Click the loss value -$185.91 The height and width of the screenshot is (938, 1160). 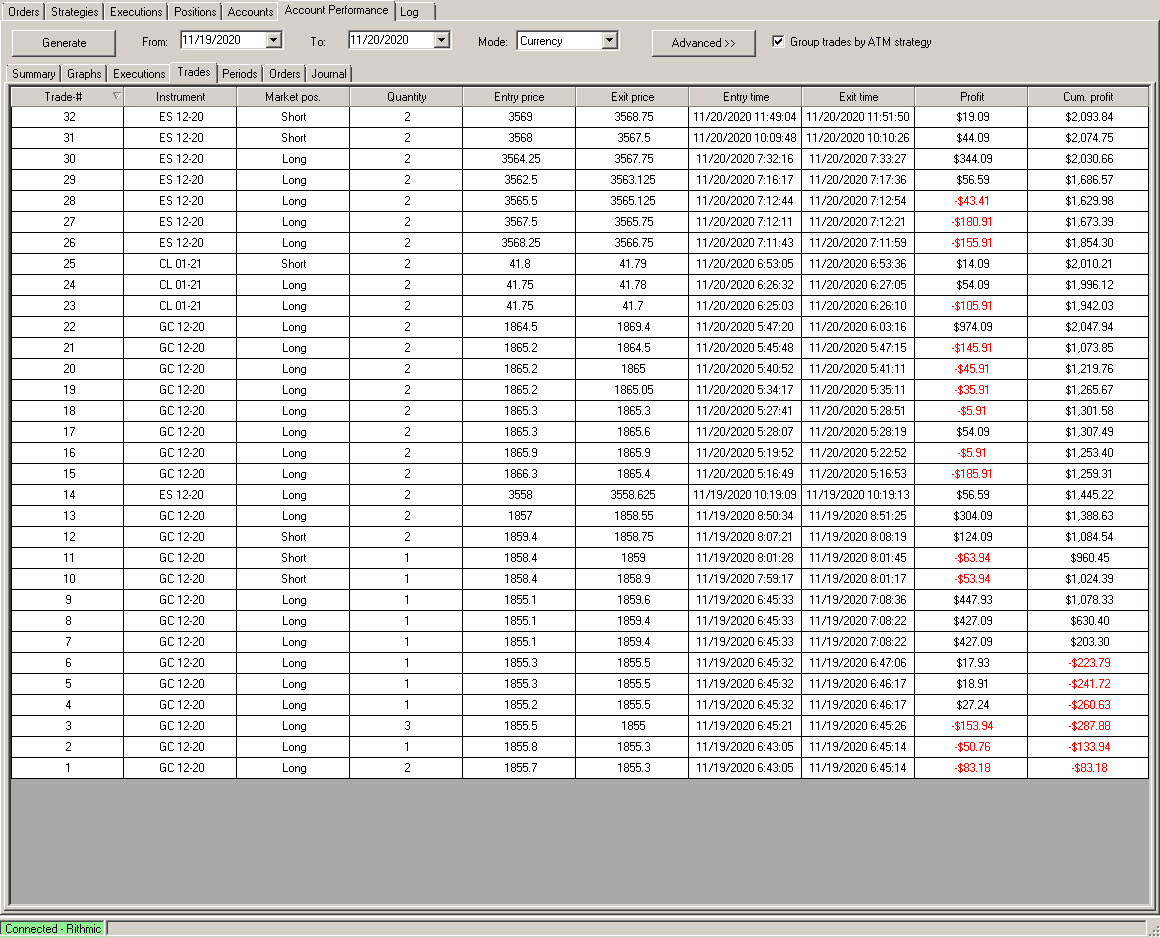(971, 474)
